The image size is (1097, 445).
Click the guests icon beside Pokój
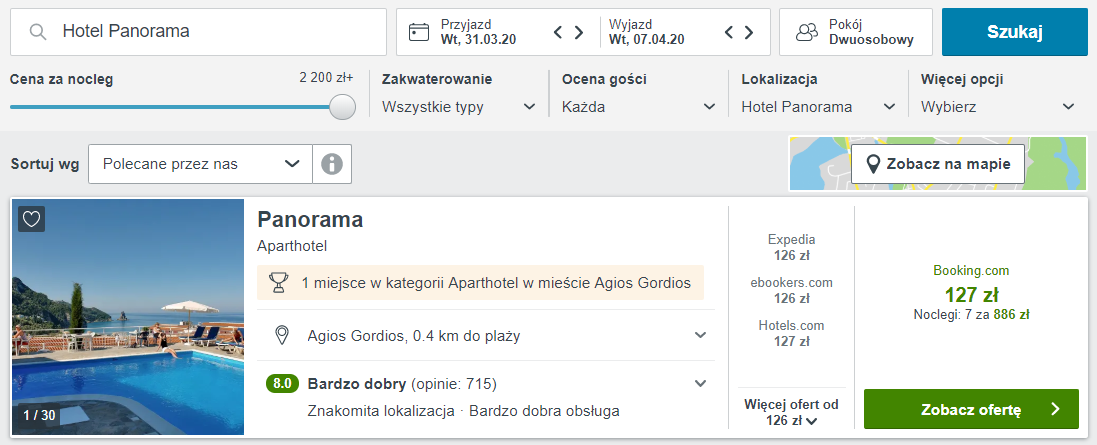pos(807,32)
